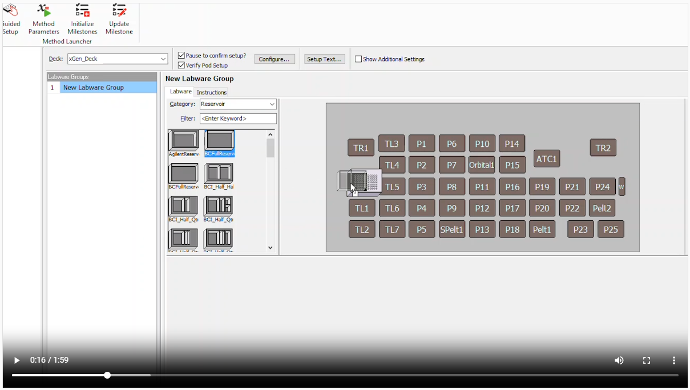Open video more options menu
The image size is (690, 390).
673,360
